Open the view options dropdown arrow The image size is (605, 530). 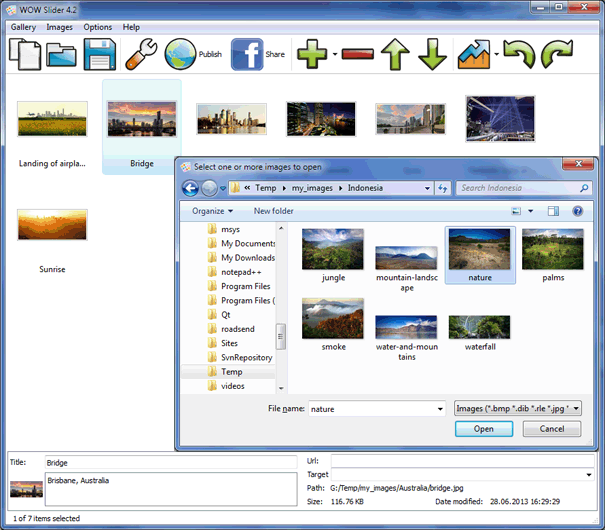pos(531,211)
